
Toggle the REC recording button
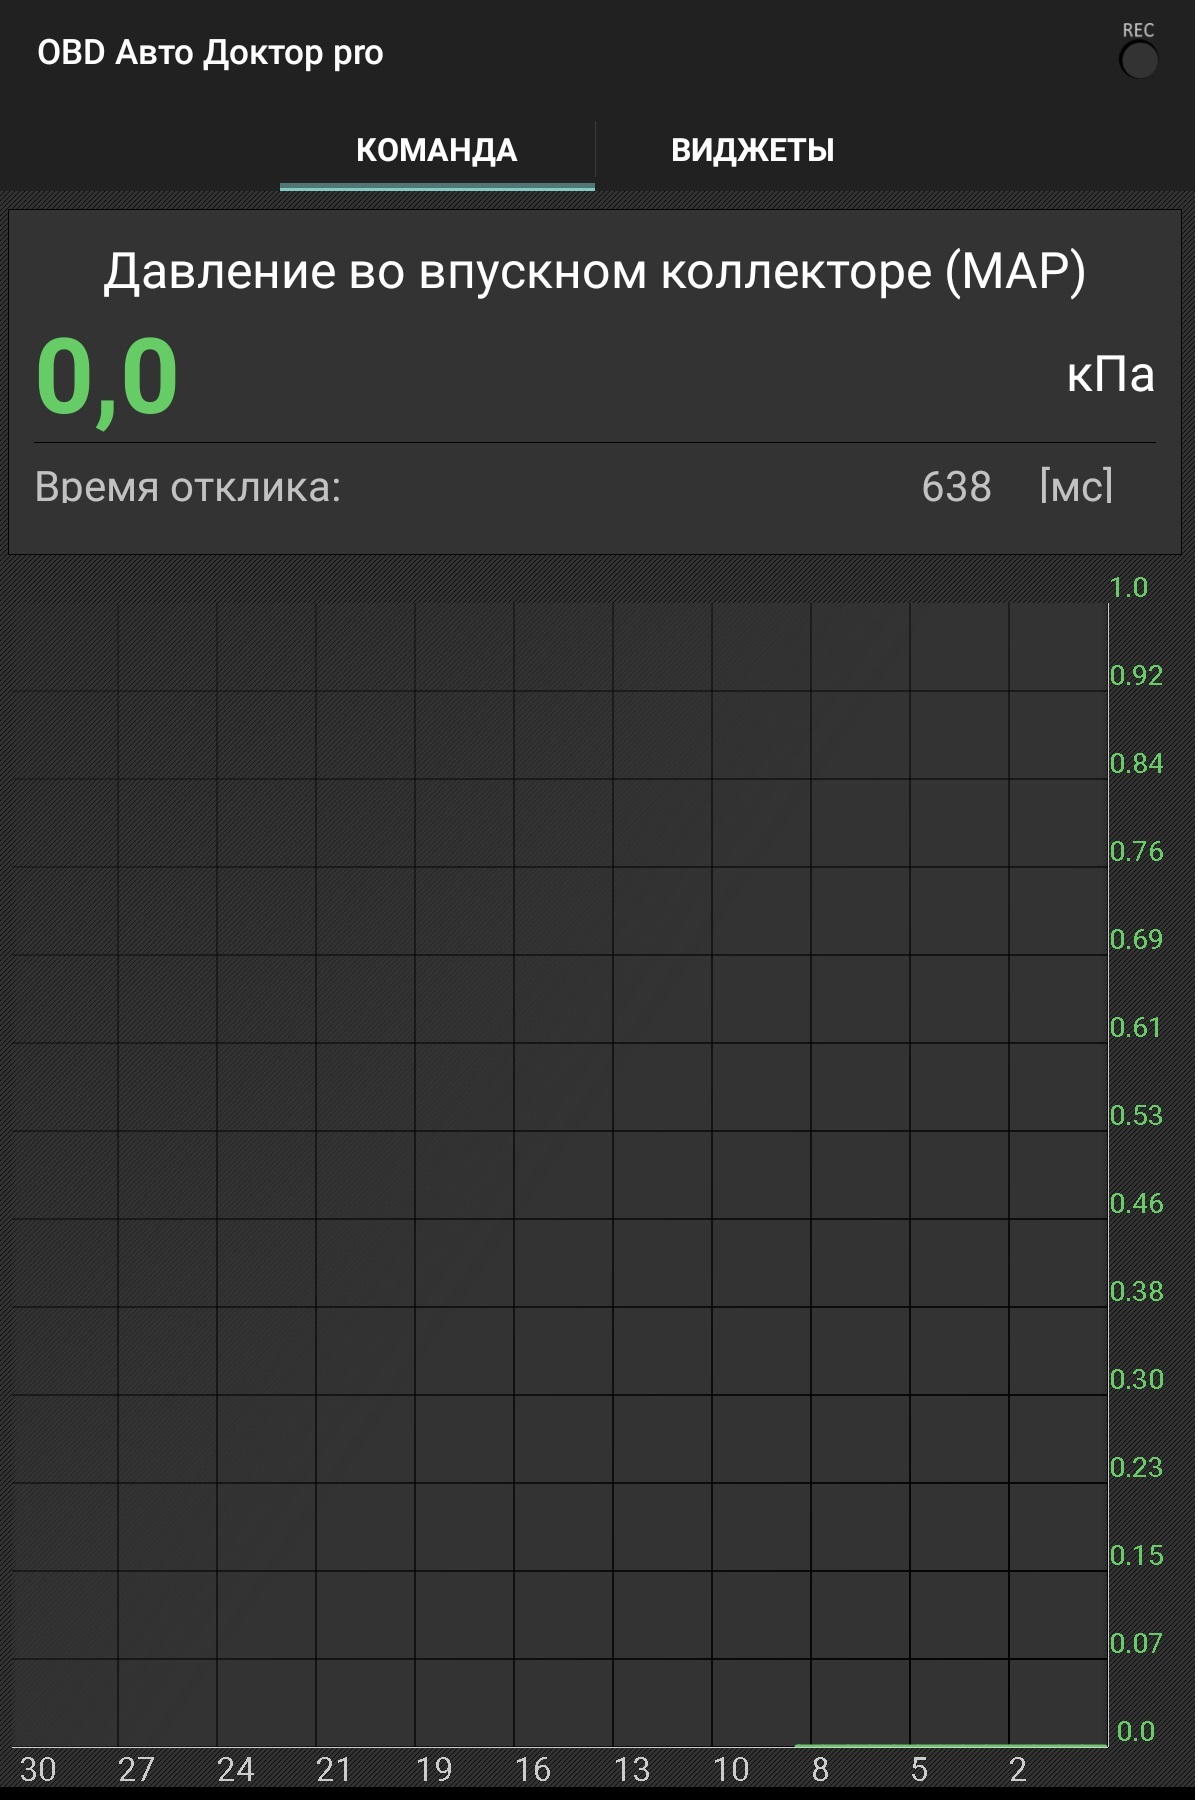point(1138,60)
